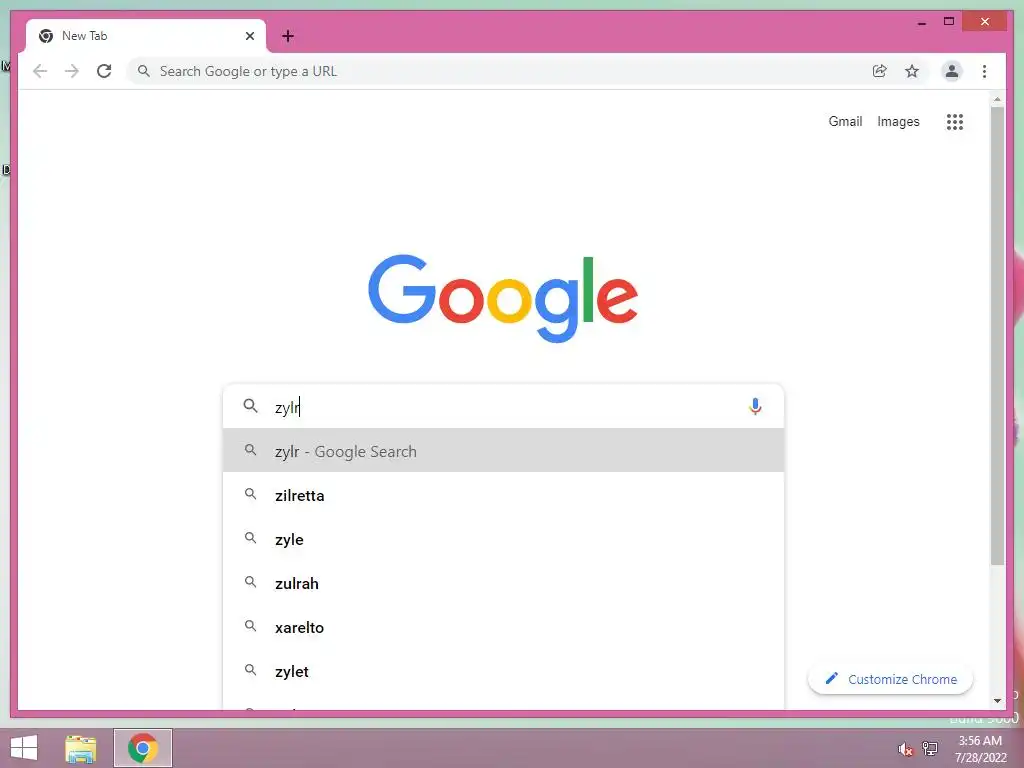Click the Google logo
1024x768 pixels.
coord(503,298)
